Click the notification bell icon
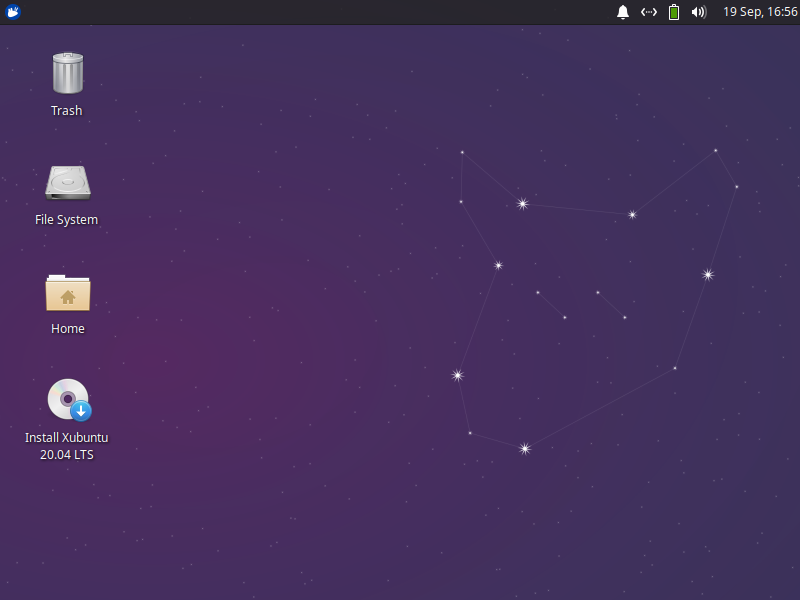The height and width of the screenshot is (600, 800). [623, 12]
